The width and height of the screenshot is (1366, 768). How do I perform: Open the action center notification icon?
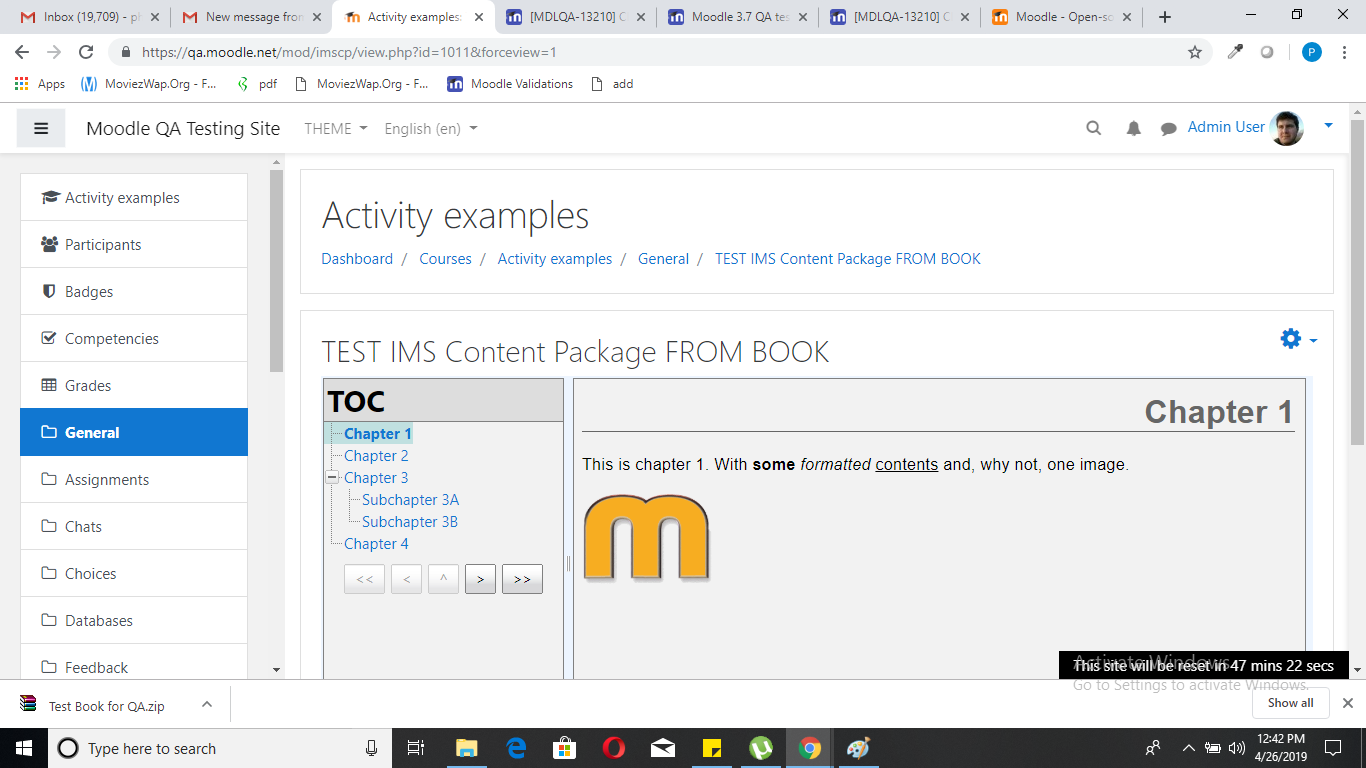coord(1332,748)
